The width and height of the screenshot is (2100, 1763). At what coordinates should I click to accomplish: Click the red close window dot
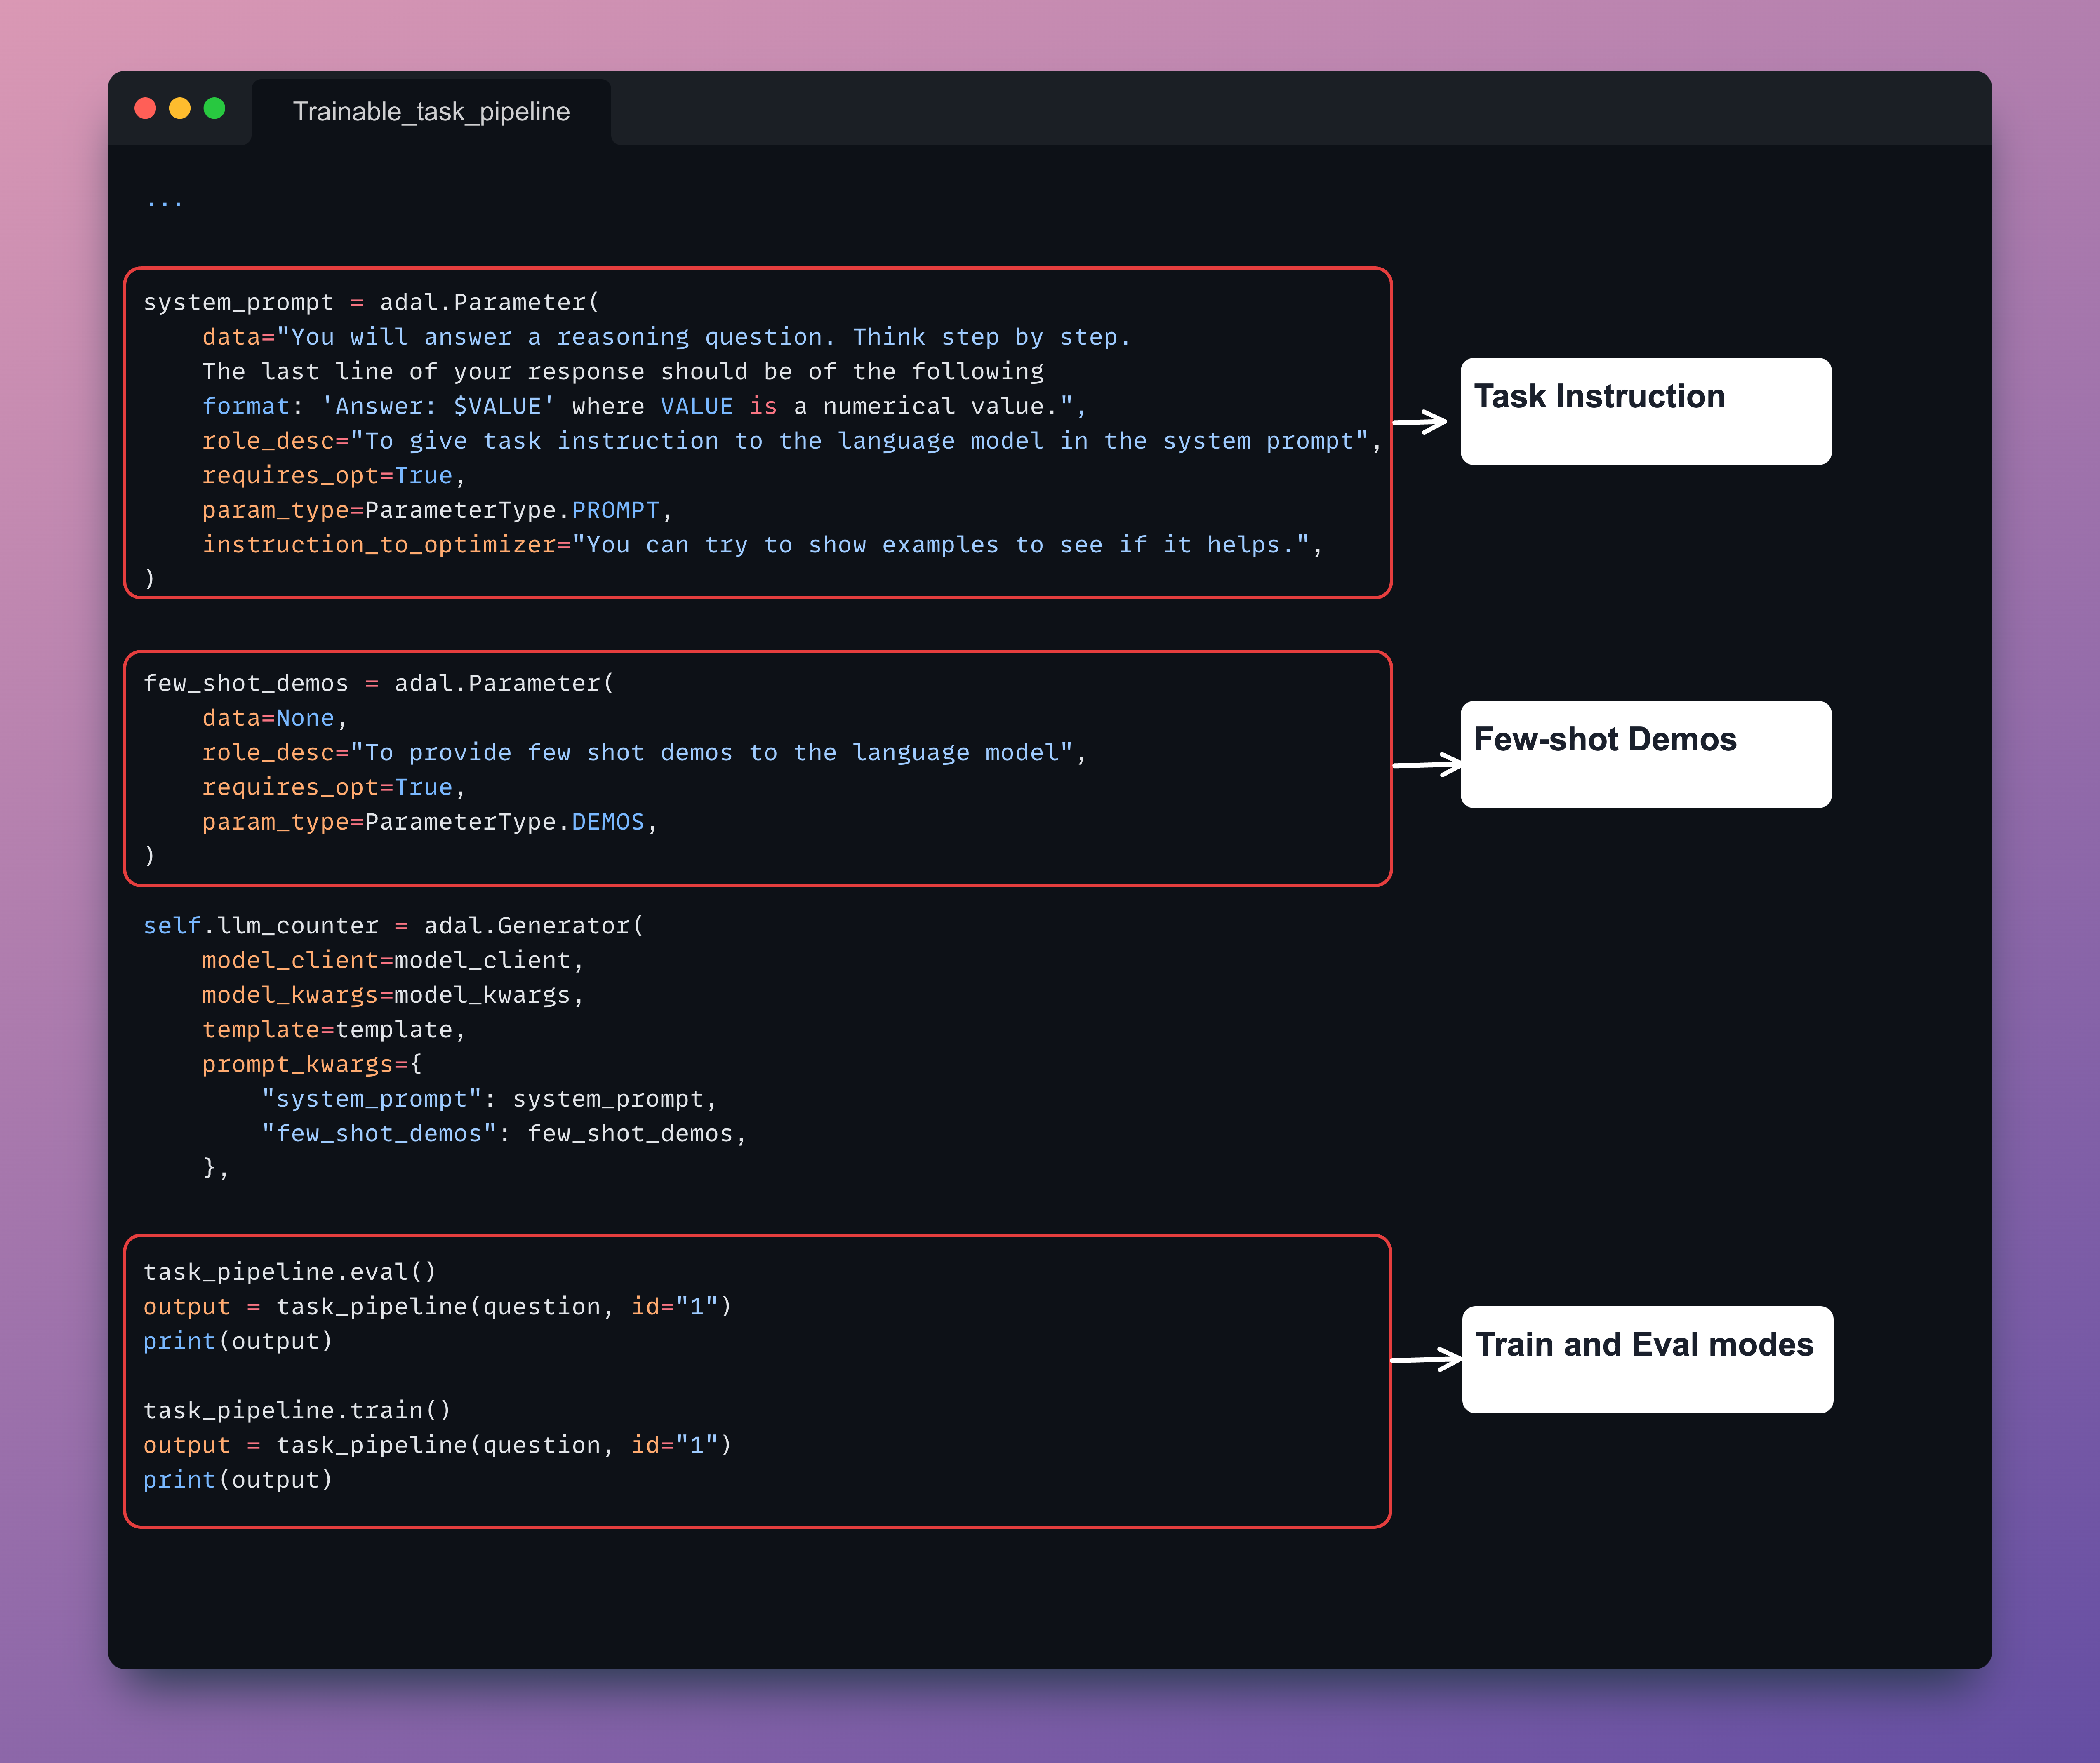145,108
